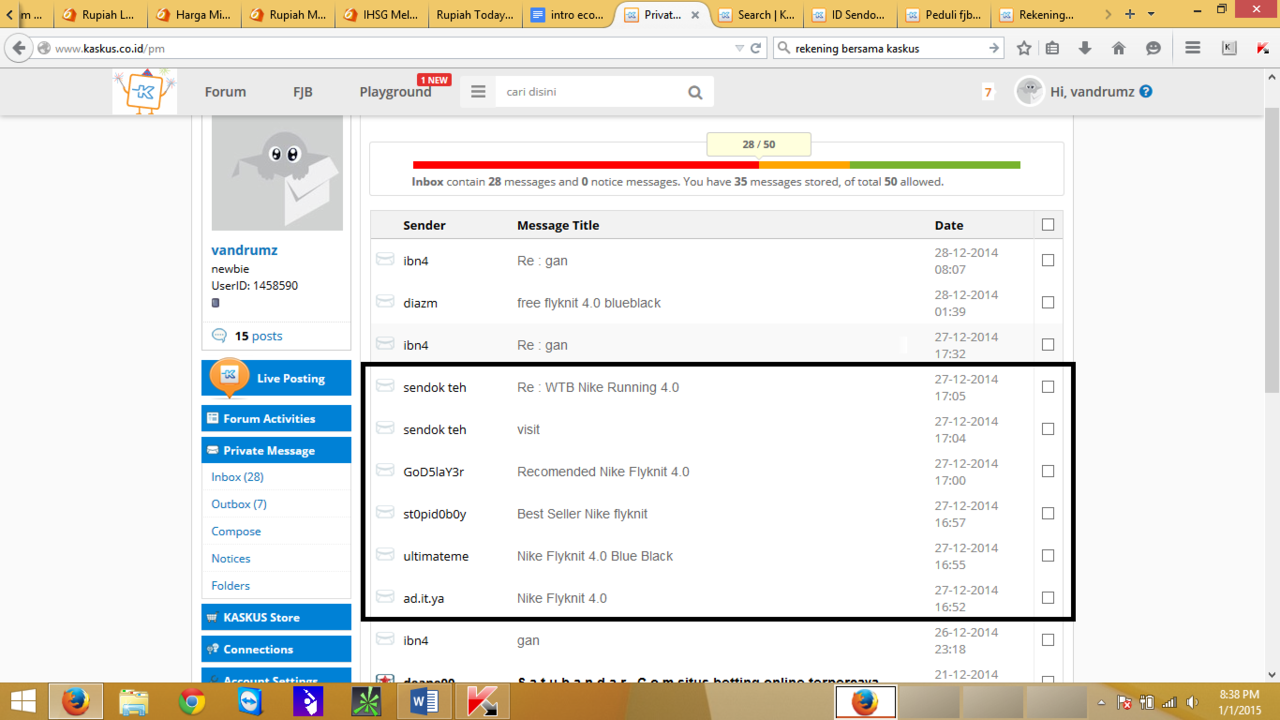Go back with the browser Back arrow
This screenshot has width=1280, height=720.
point(19,48)
